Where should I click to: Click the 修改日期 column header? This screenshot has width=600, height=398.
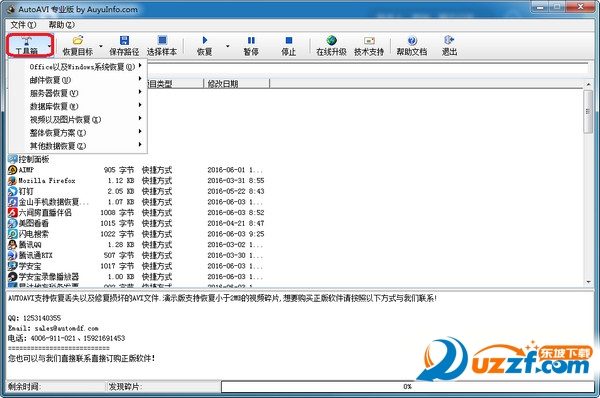coord(236,83)
